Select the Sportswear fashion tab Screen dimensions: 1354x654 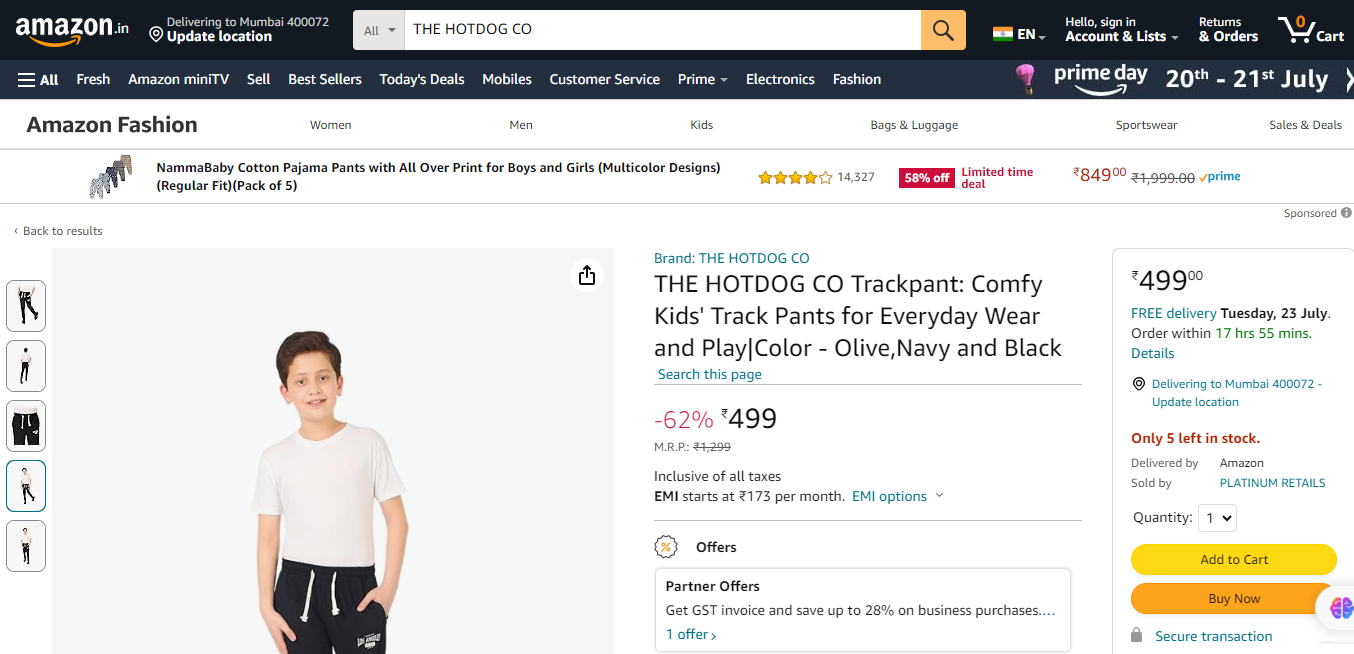[x=1146, y=125]
